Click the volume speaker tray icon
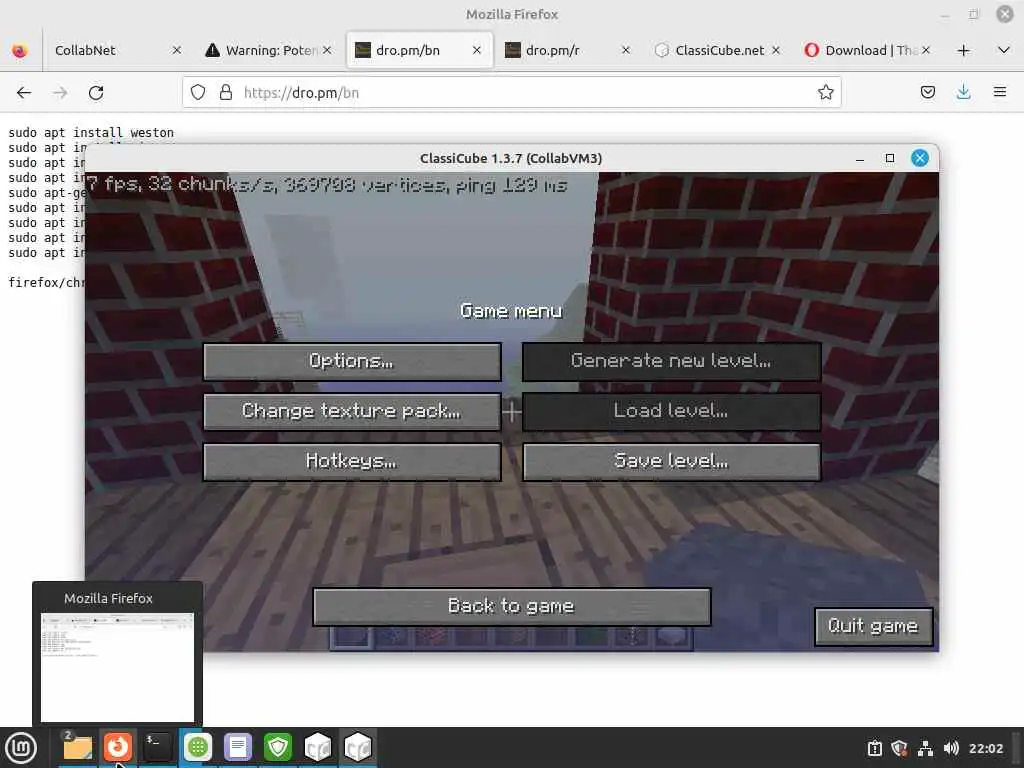The image size is (1024, 768). click(x=951, y=748)
